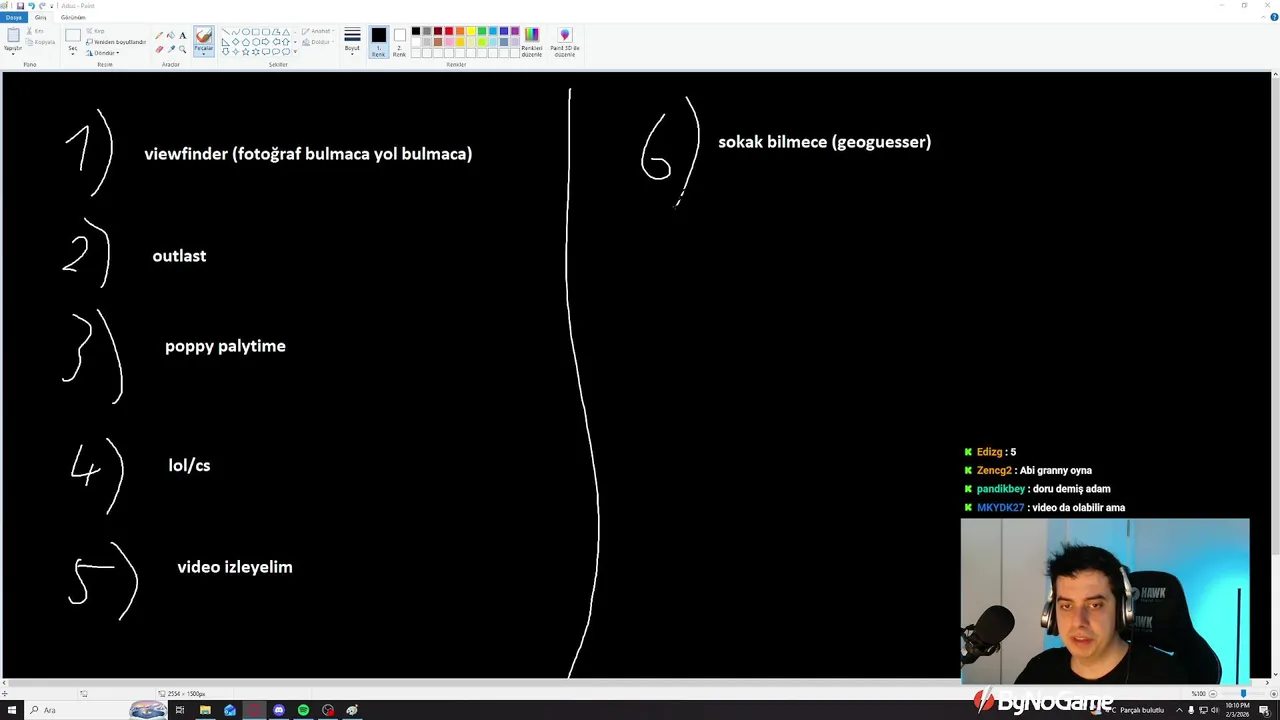The width and height of the screenshot is (1280, 720).
Task: Expand the Fırçalar brushes dropdown arrow
Action: [x=203, y=53]
